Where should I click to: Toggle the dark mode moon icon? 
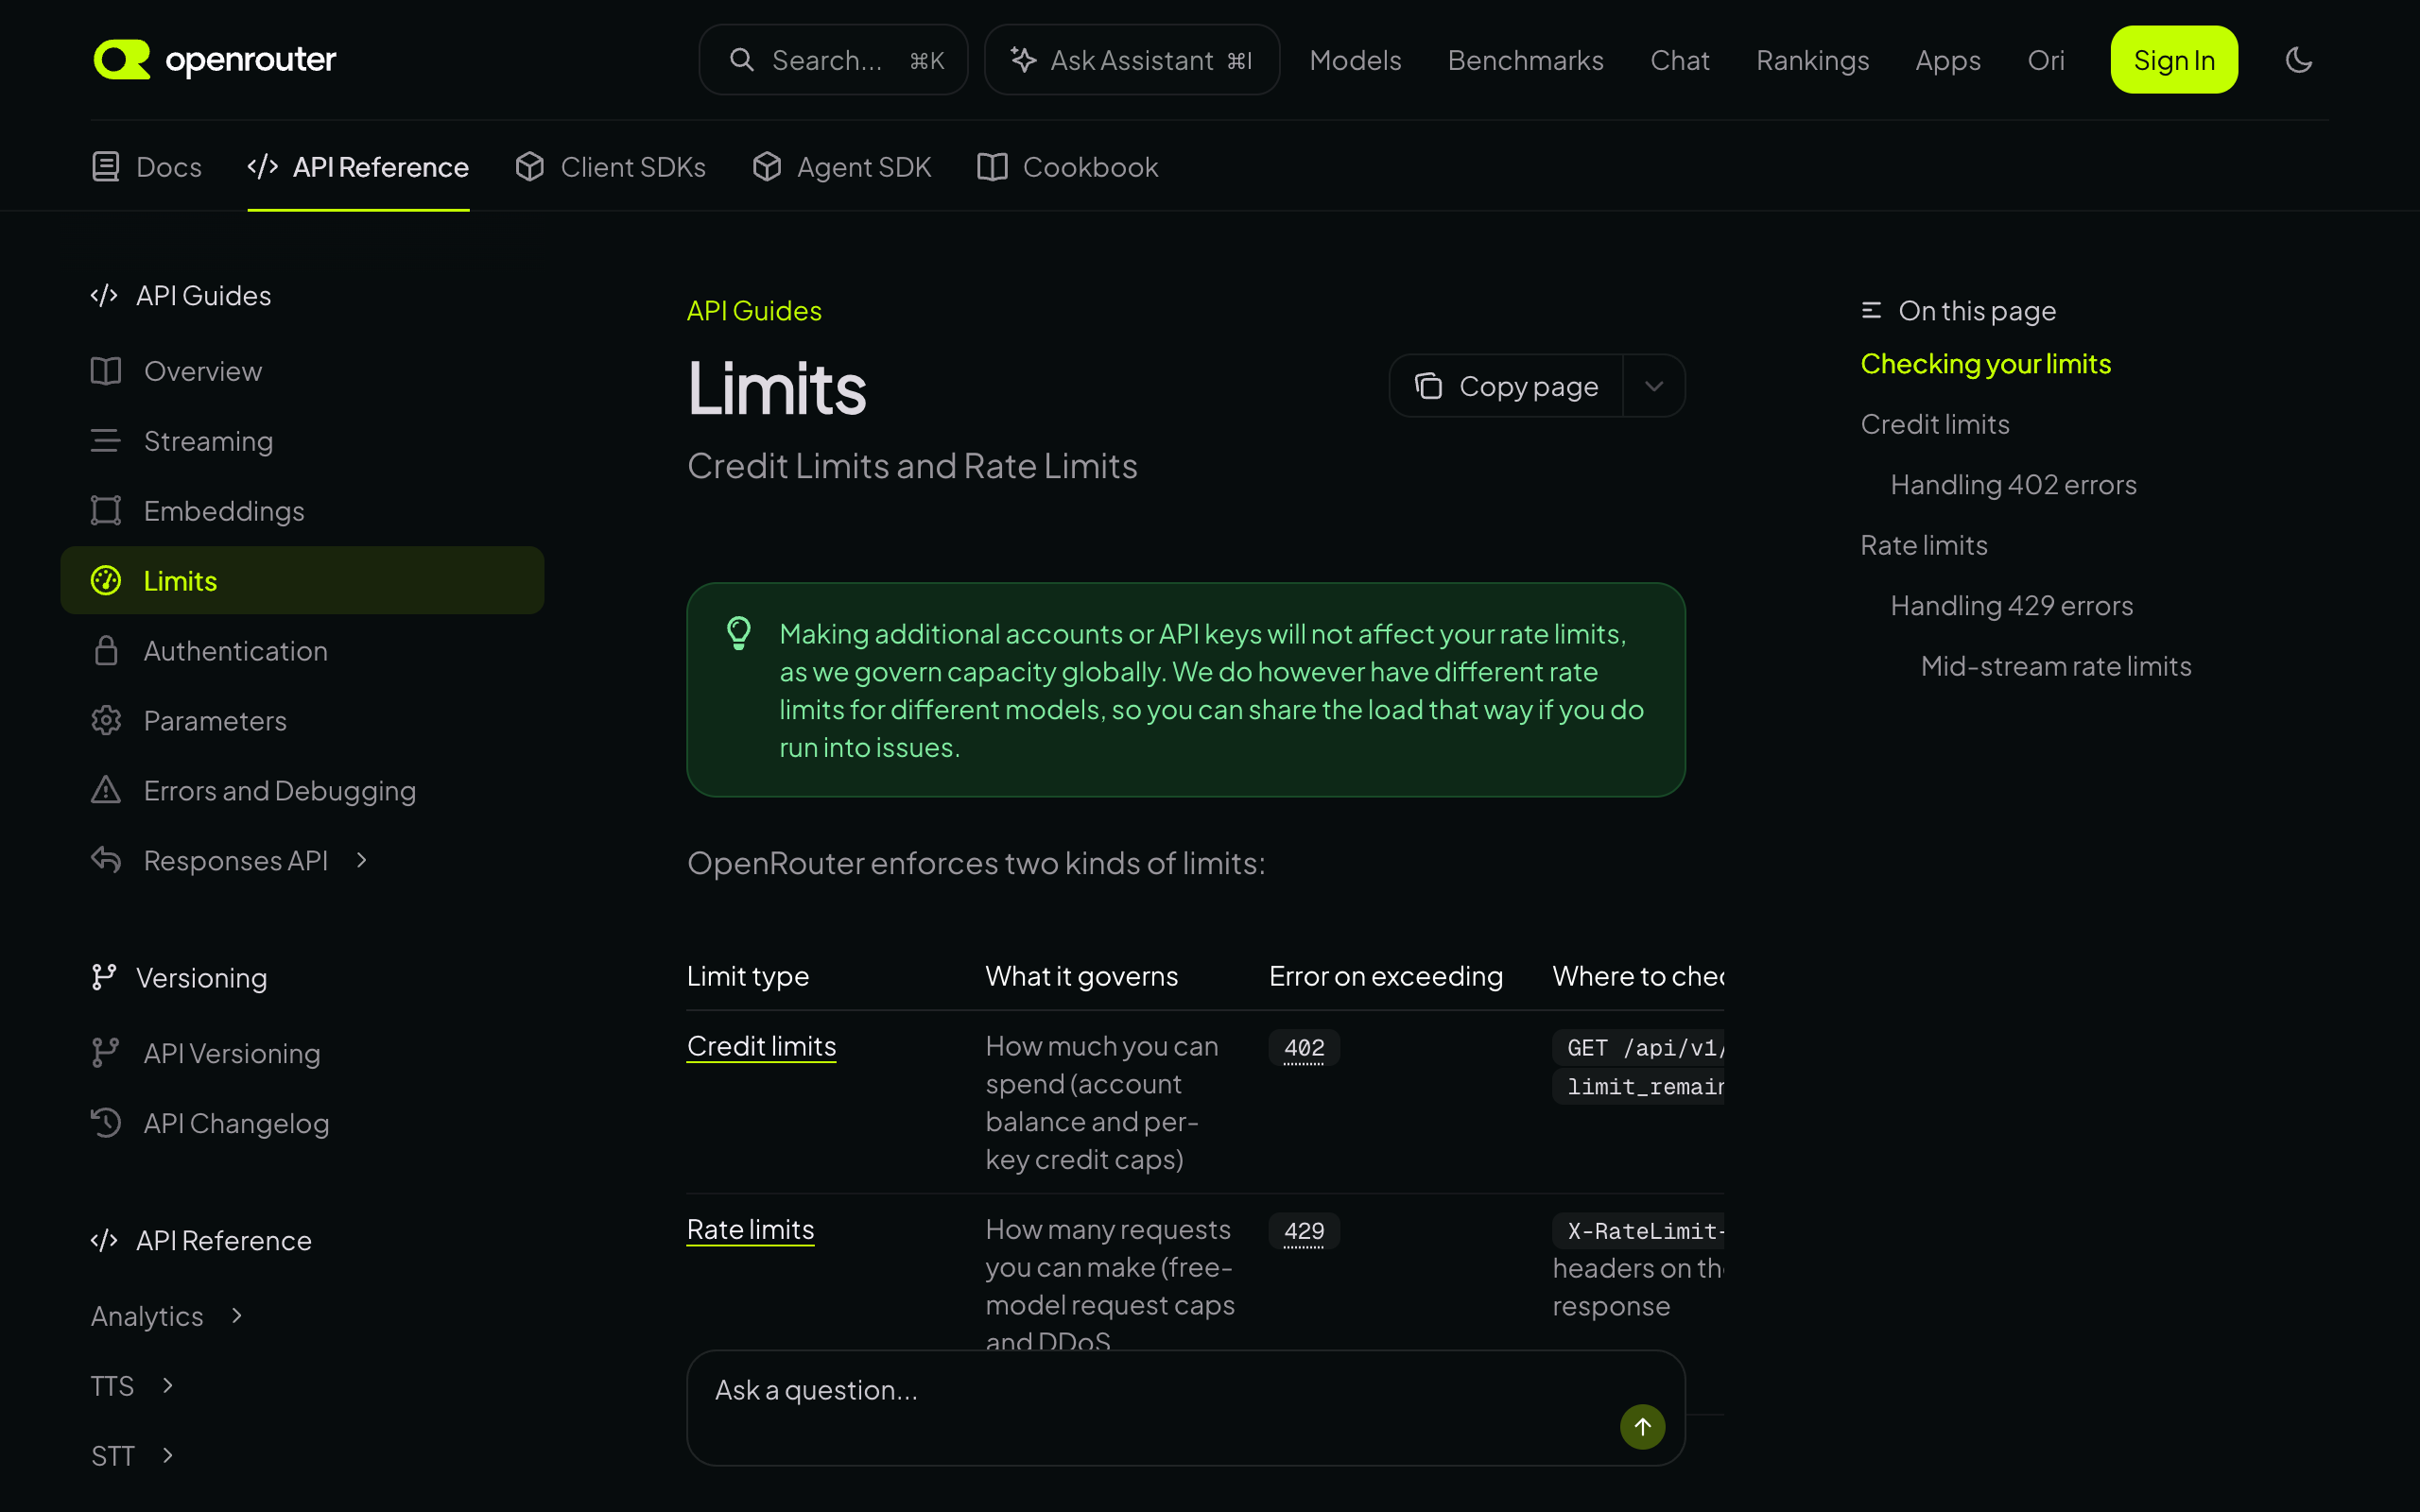point(2299,60)
